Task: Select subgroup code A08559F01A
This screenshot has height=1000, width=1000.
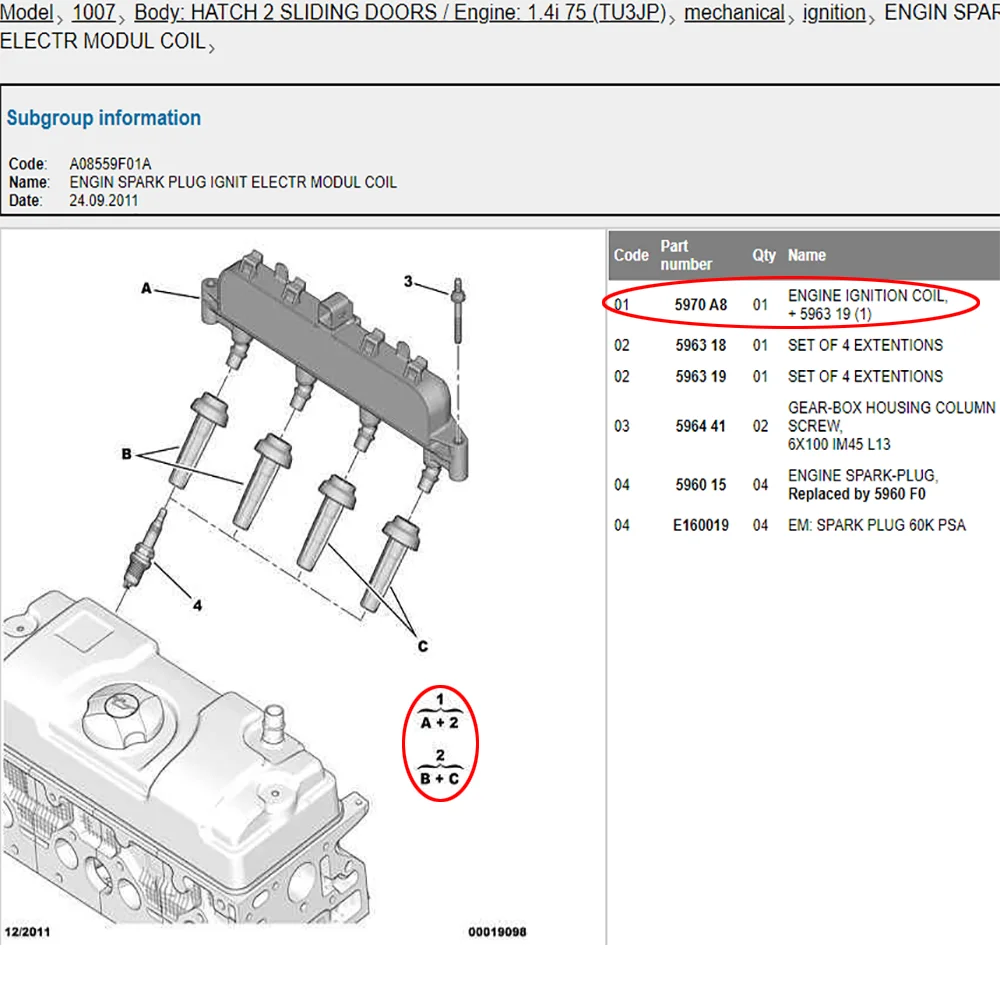Action: point(110,164)
